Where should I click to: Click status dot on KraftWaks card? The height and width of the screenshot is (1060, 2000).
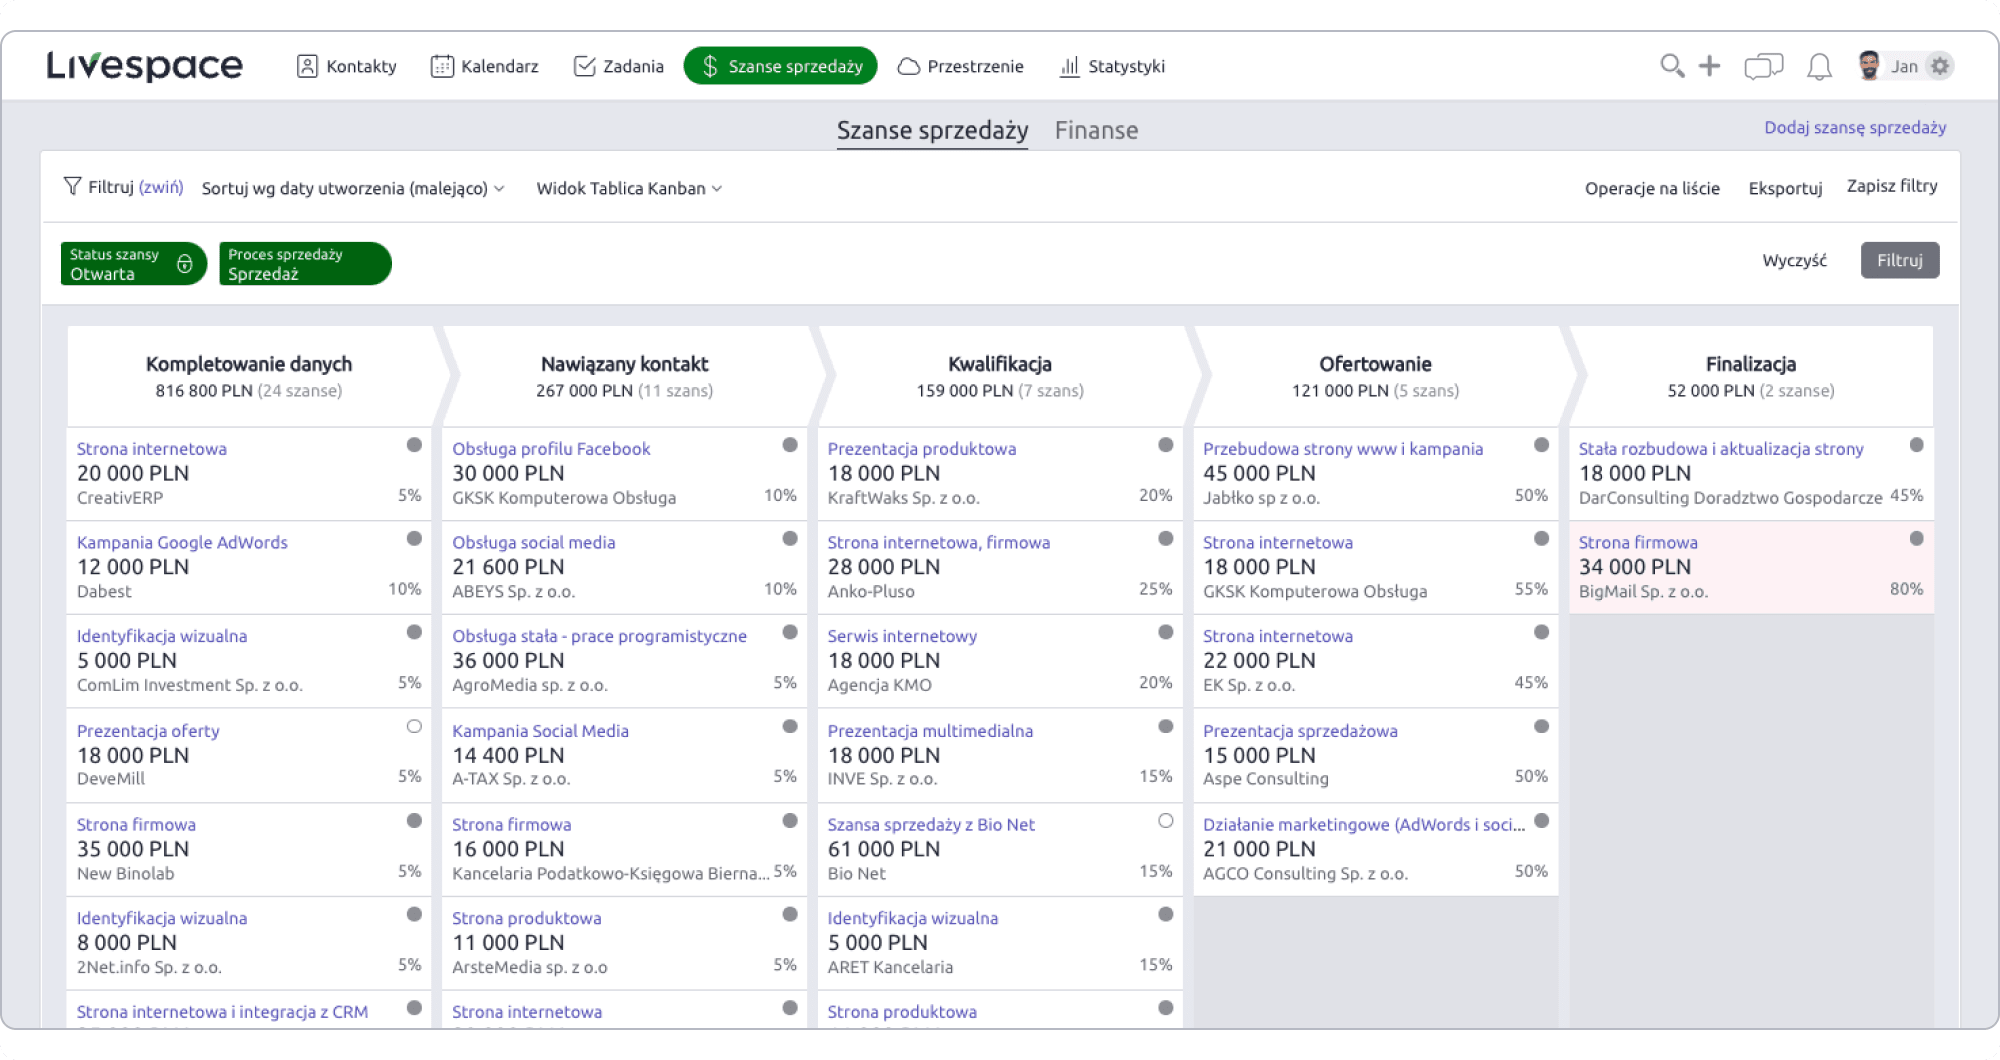tap(1166, 445)
